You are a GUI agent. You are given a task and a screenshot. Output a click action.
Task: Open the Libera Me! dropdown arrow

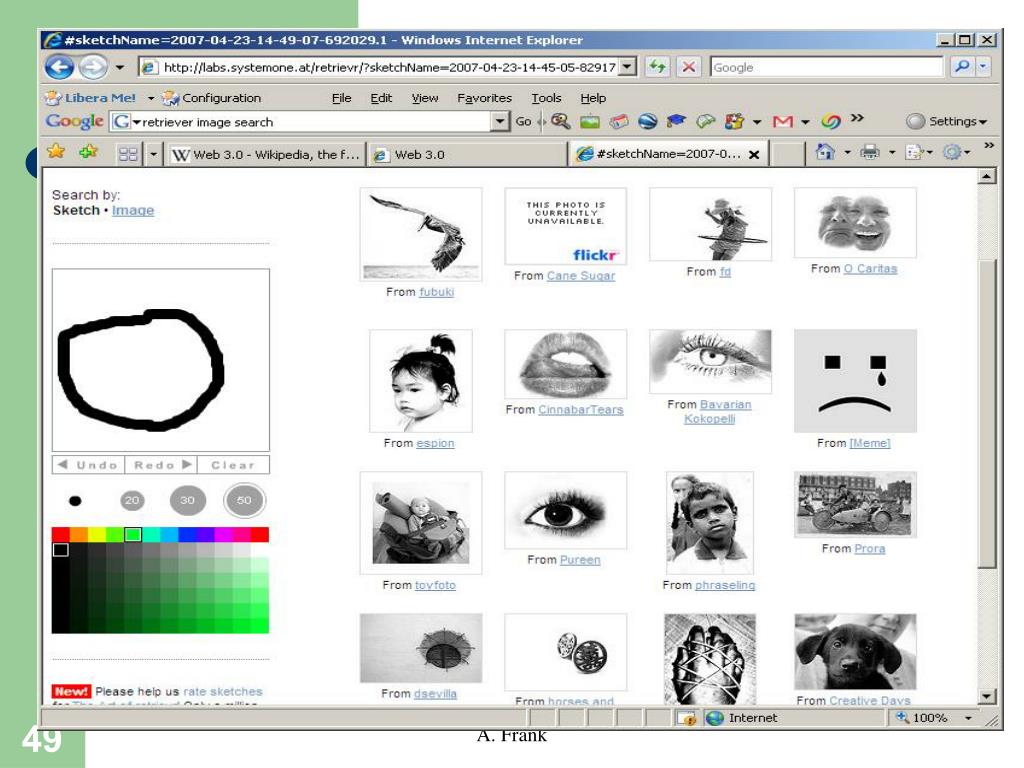point(150,99)
